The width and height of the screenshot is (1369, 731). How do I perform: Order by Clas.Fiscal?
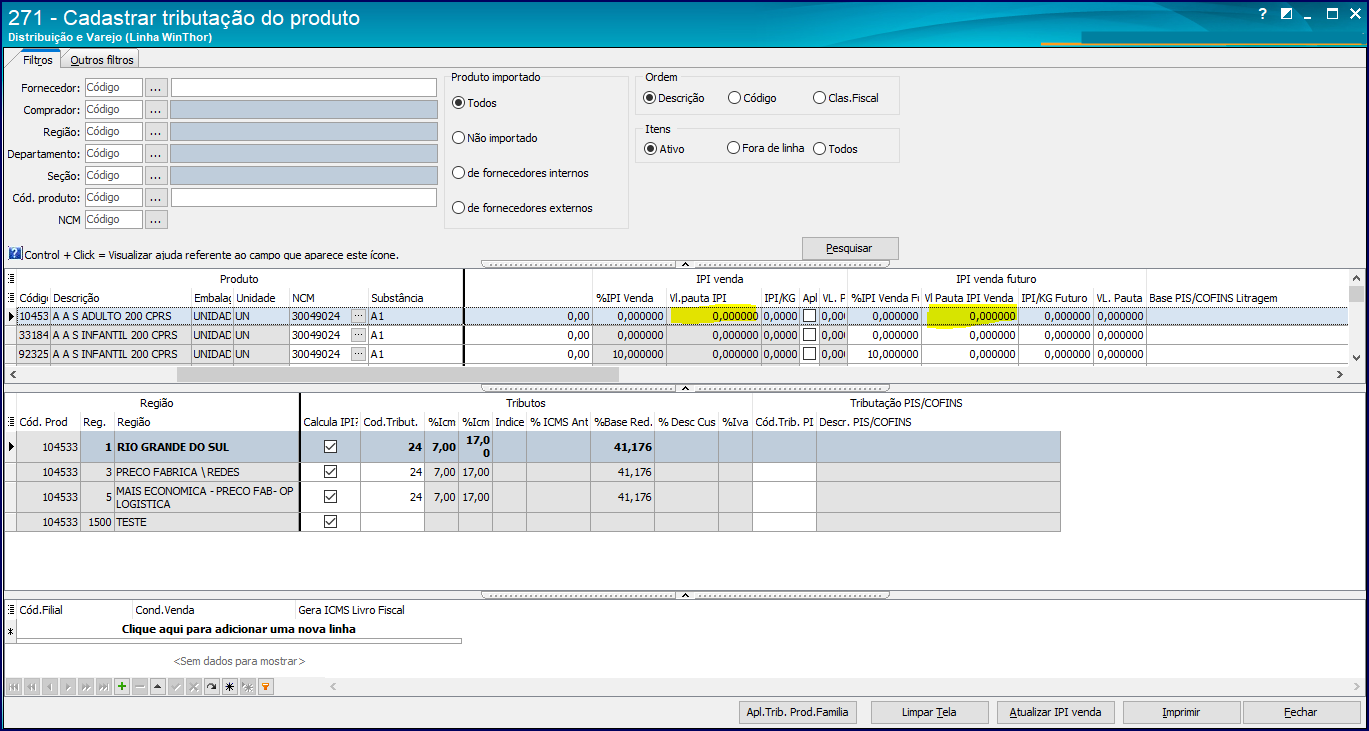[846, 98]
